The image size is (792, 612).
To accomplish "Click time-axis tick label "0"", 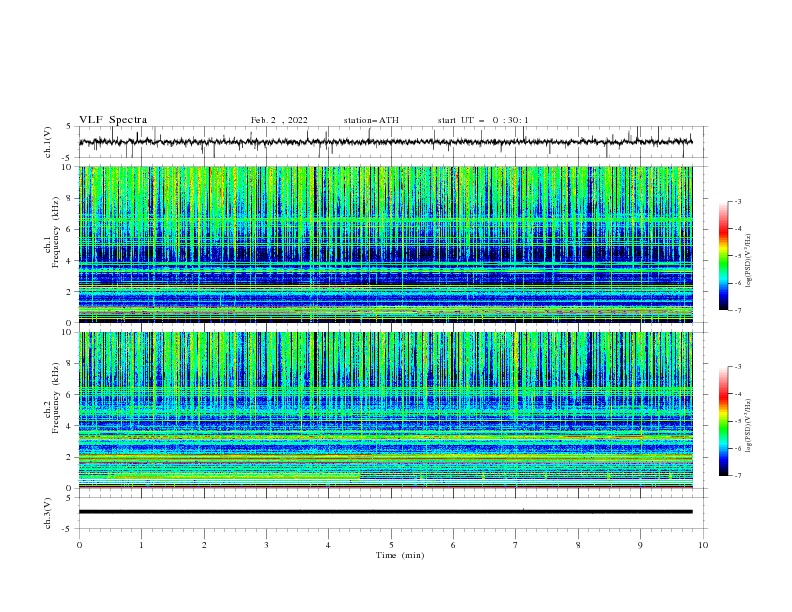I will coord(79,545).
